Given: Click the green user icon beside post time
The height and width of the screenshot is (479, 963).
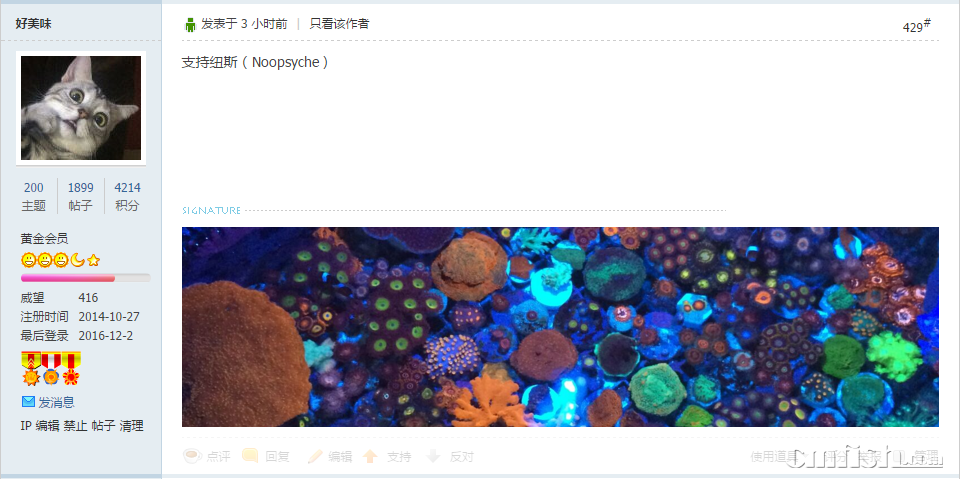Looking at the screenshot, I should click(190, 25).
